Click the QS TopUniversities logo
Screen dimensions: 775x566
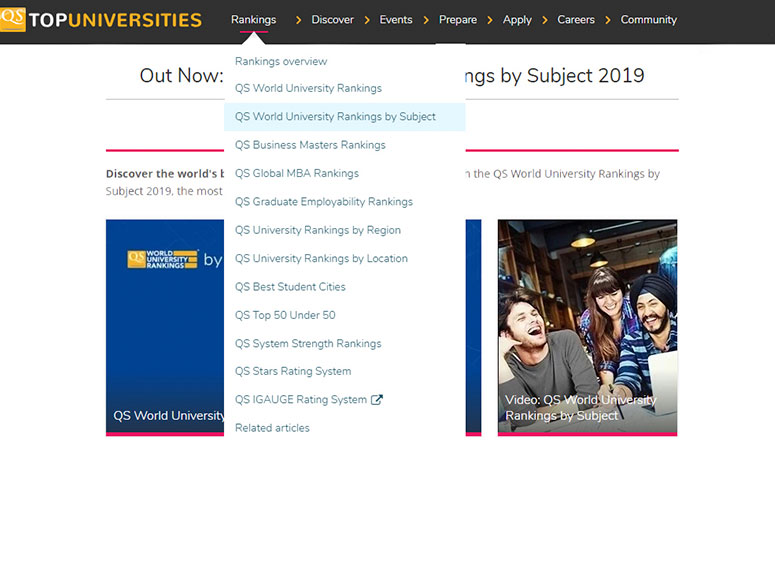point(101,19)
